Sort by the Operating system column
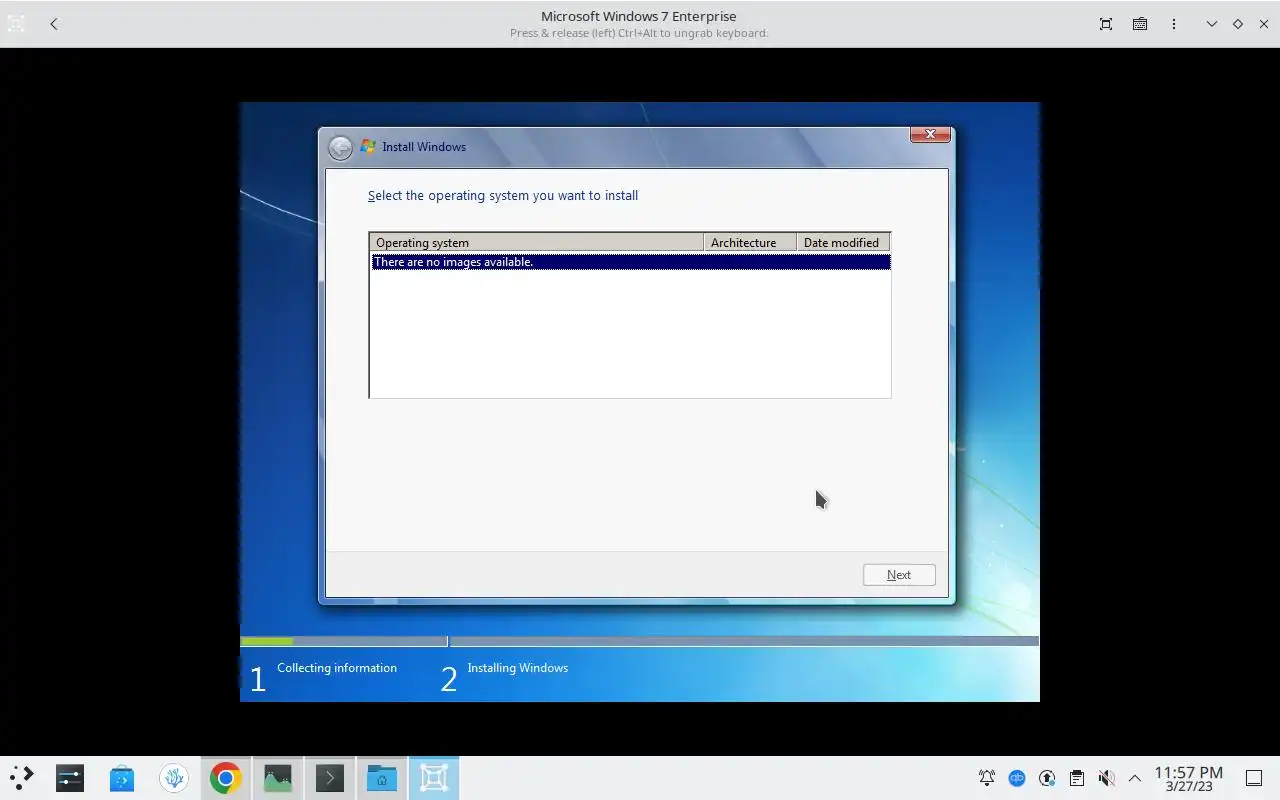Viewport: 1280px width, 800px height. coord(537,242)
